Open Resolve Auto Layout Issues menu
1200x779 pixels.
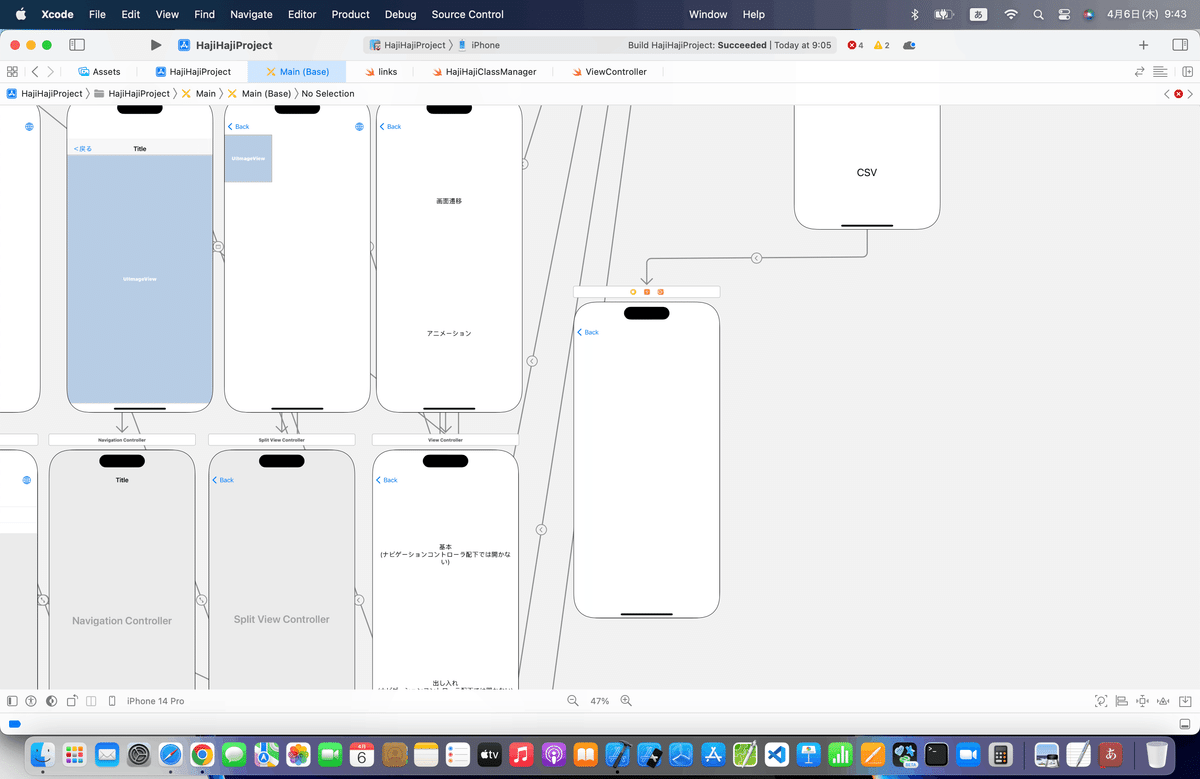click(x=1165, y=701)
